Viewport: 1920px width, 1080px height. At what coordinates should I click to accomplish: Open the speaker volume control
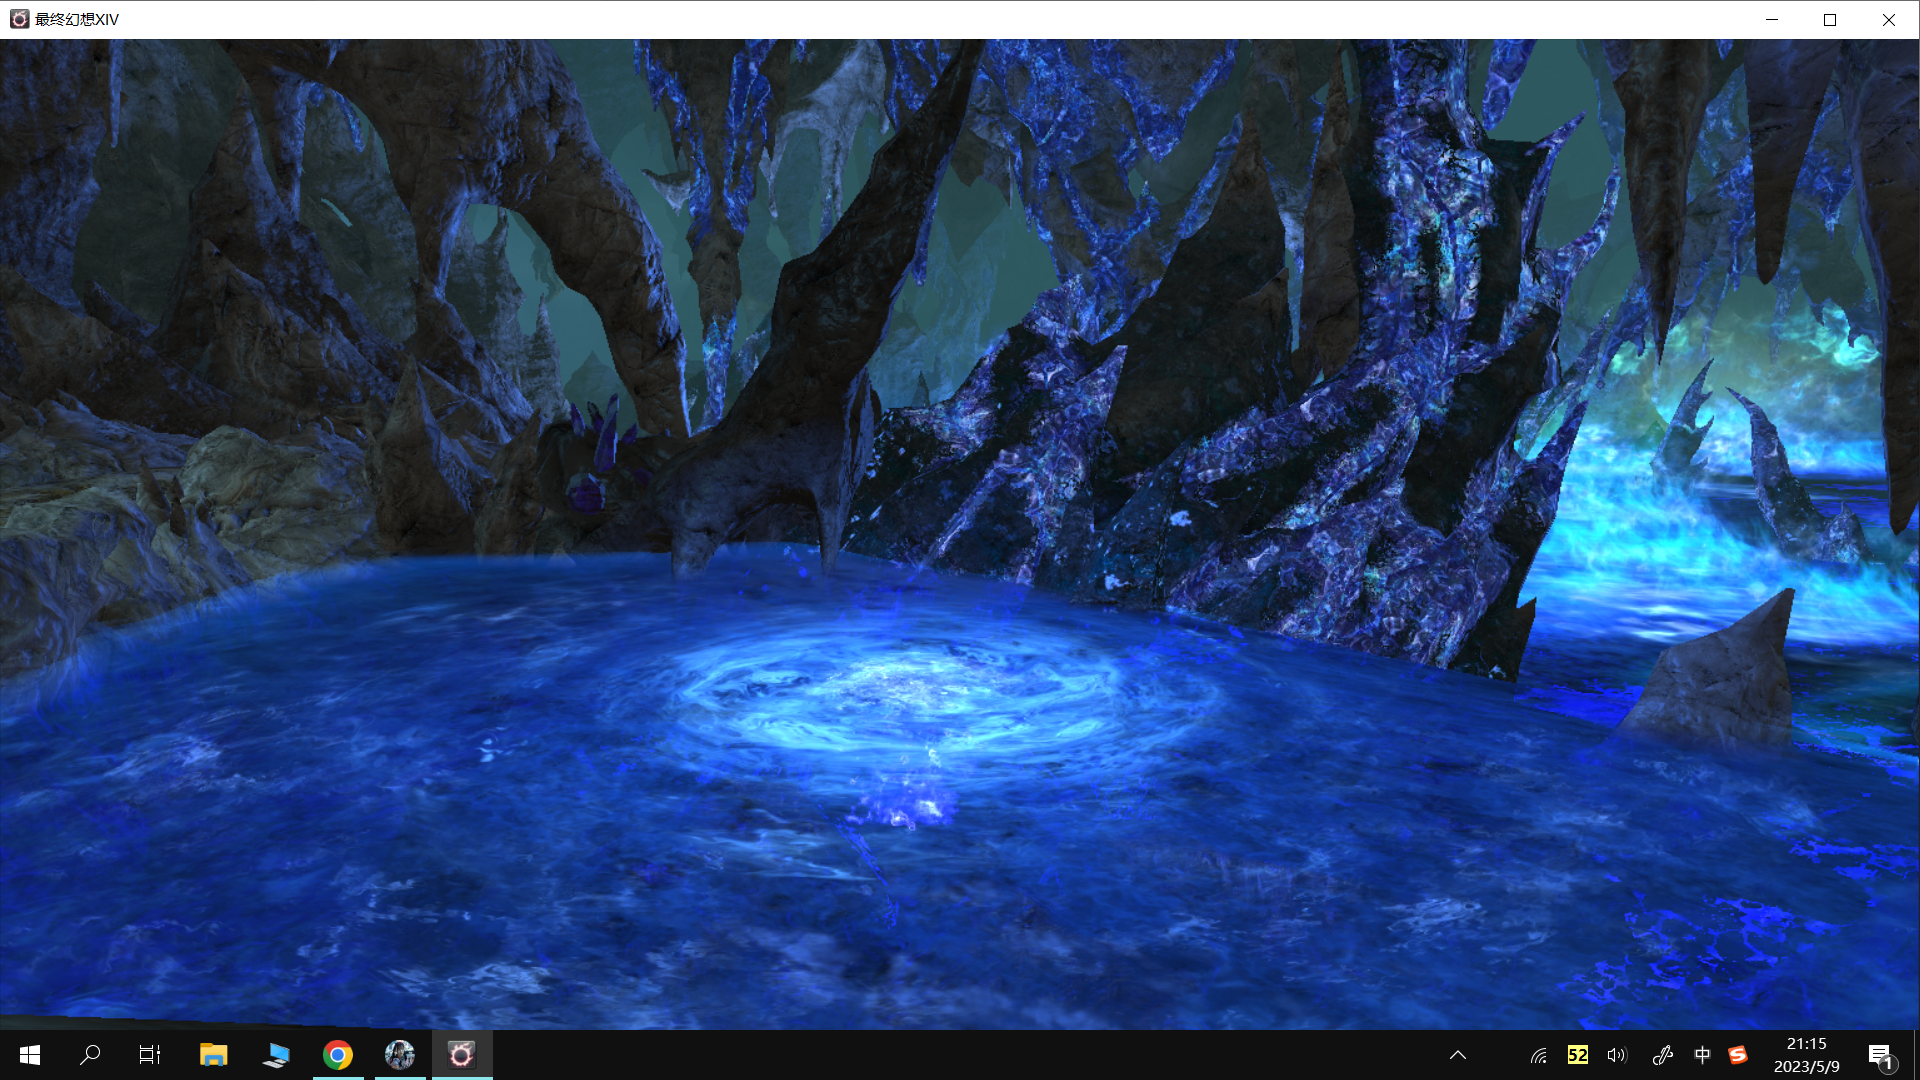click(1617, 1055)
